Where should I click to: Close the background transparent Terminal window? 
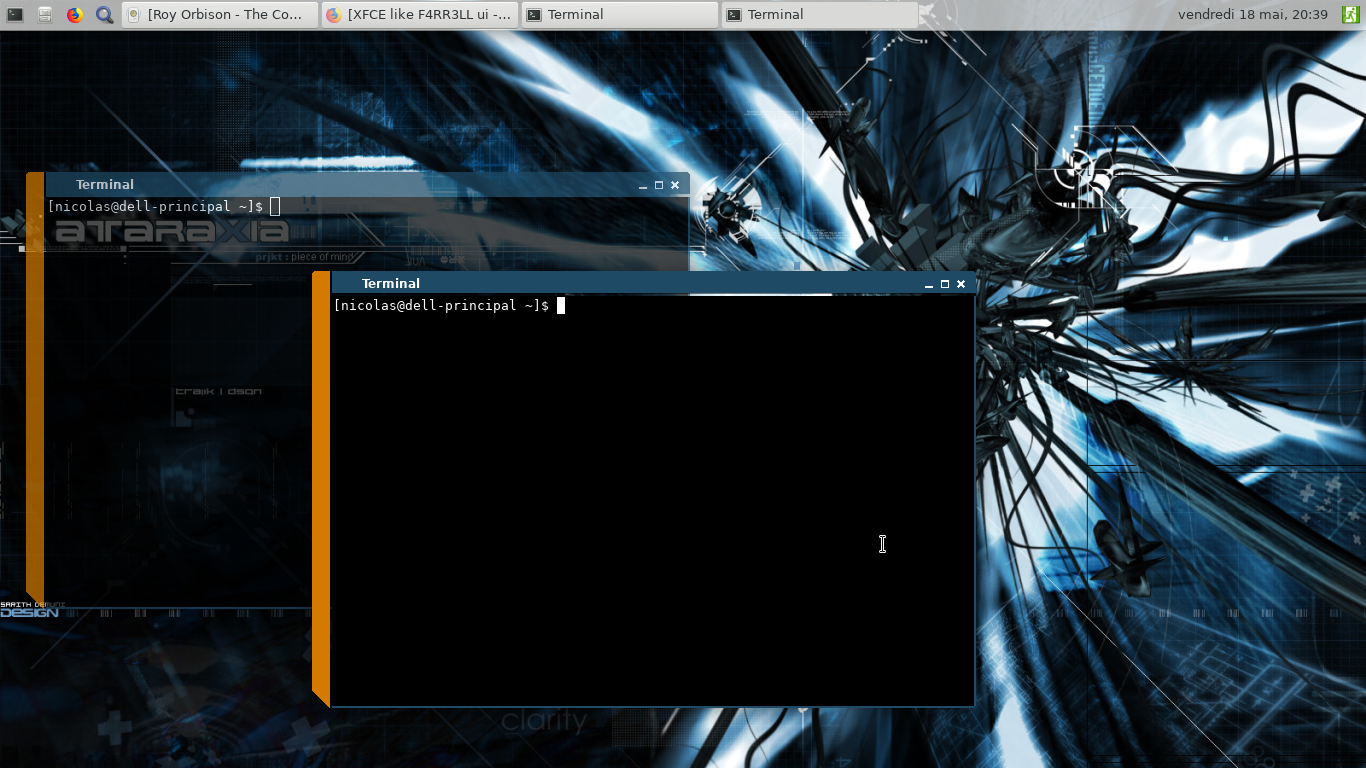point(675,185)
